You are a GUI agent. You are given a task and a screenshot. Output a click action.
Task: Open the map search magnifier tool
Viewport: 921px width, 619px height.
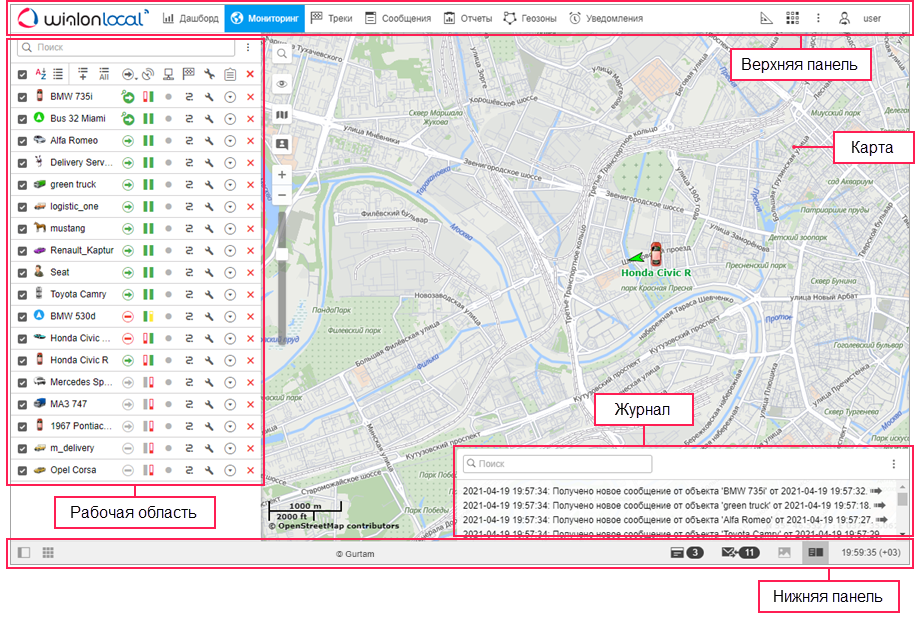click(282, 53)
